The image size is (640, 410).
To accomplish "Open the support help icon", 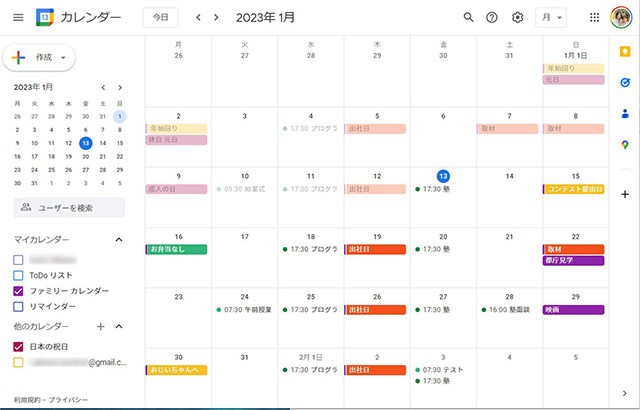I will pyautogui.click(x=492, y=17).
